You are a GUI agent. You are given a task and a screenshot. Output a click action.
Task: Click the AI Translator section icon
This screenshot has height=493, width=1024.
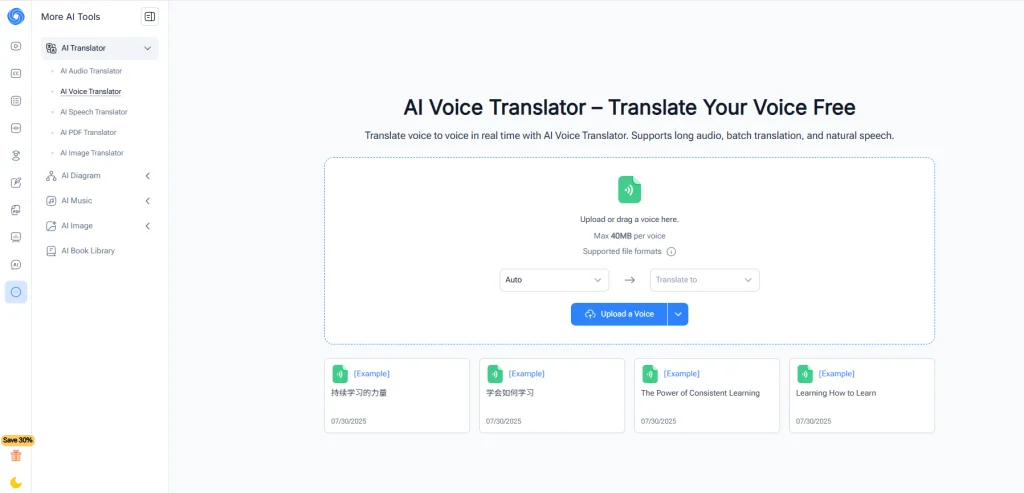(x=51, y=48)
